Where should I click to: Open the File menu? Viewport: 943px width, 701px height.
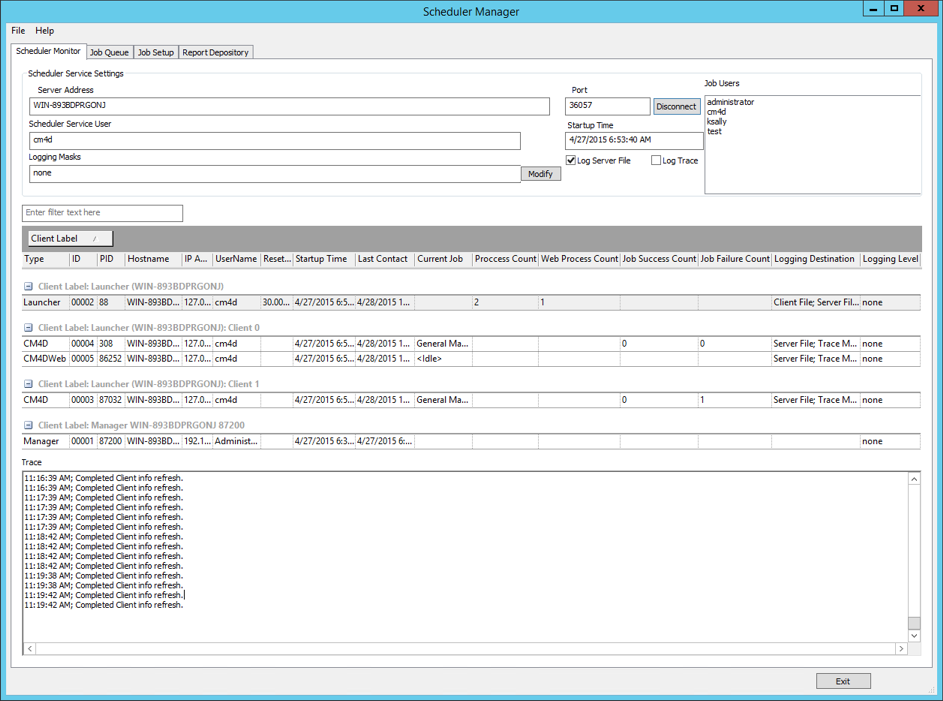coord(18,31)
